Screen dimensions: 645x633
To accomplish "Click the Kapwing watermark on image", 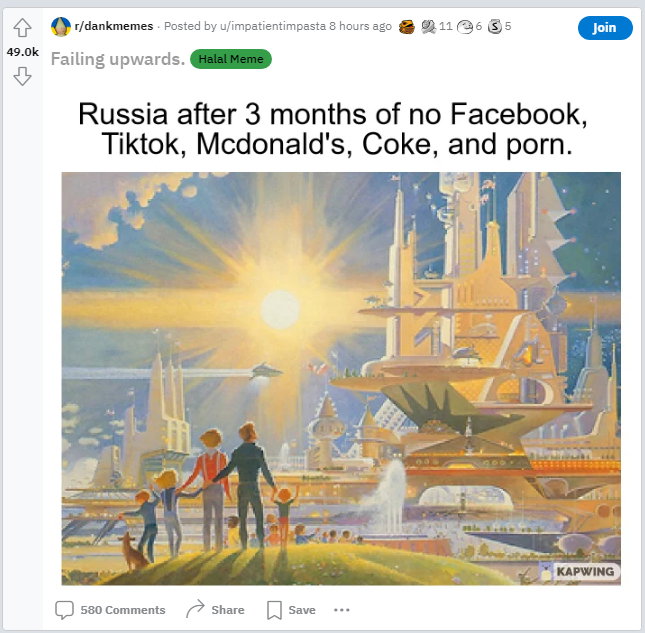I will click(579, 571).
